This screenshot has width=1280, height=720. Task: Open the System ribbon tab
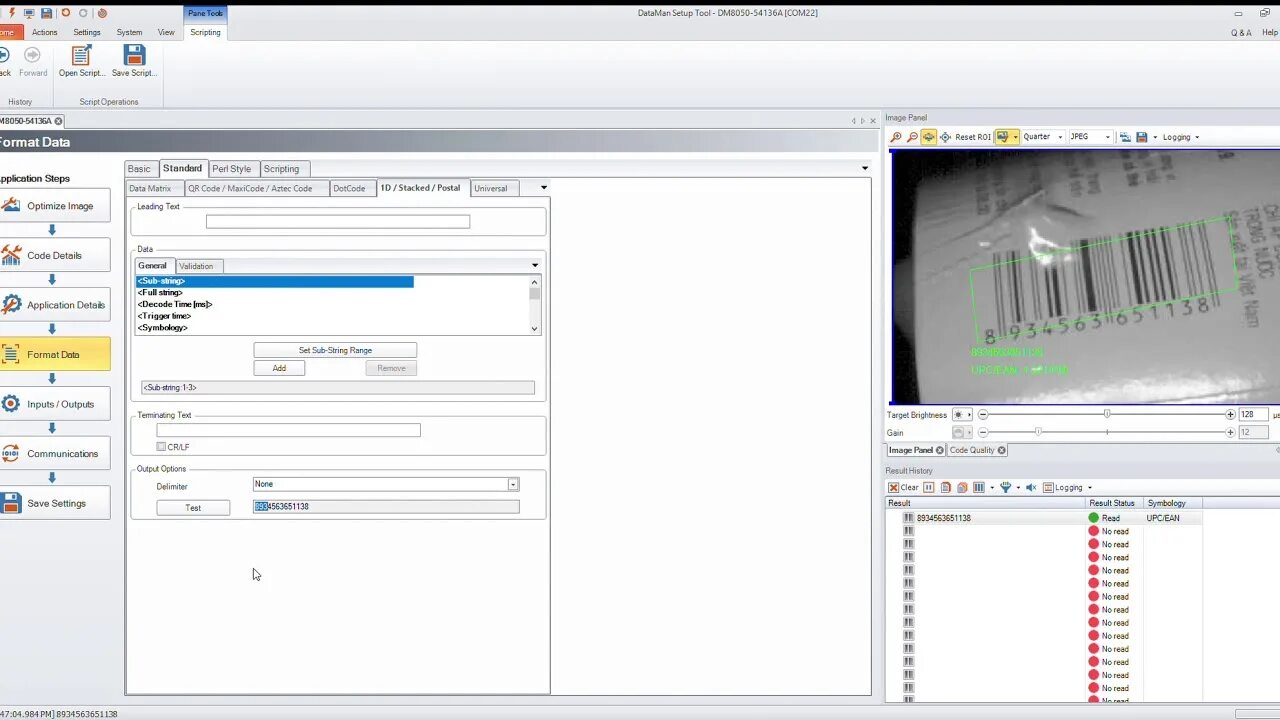129,32
